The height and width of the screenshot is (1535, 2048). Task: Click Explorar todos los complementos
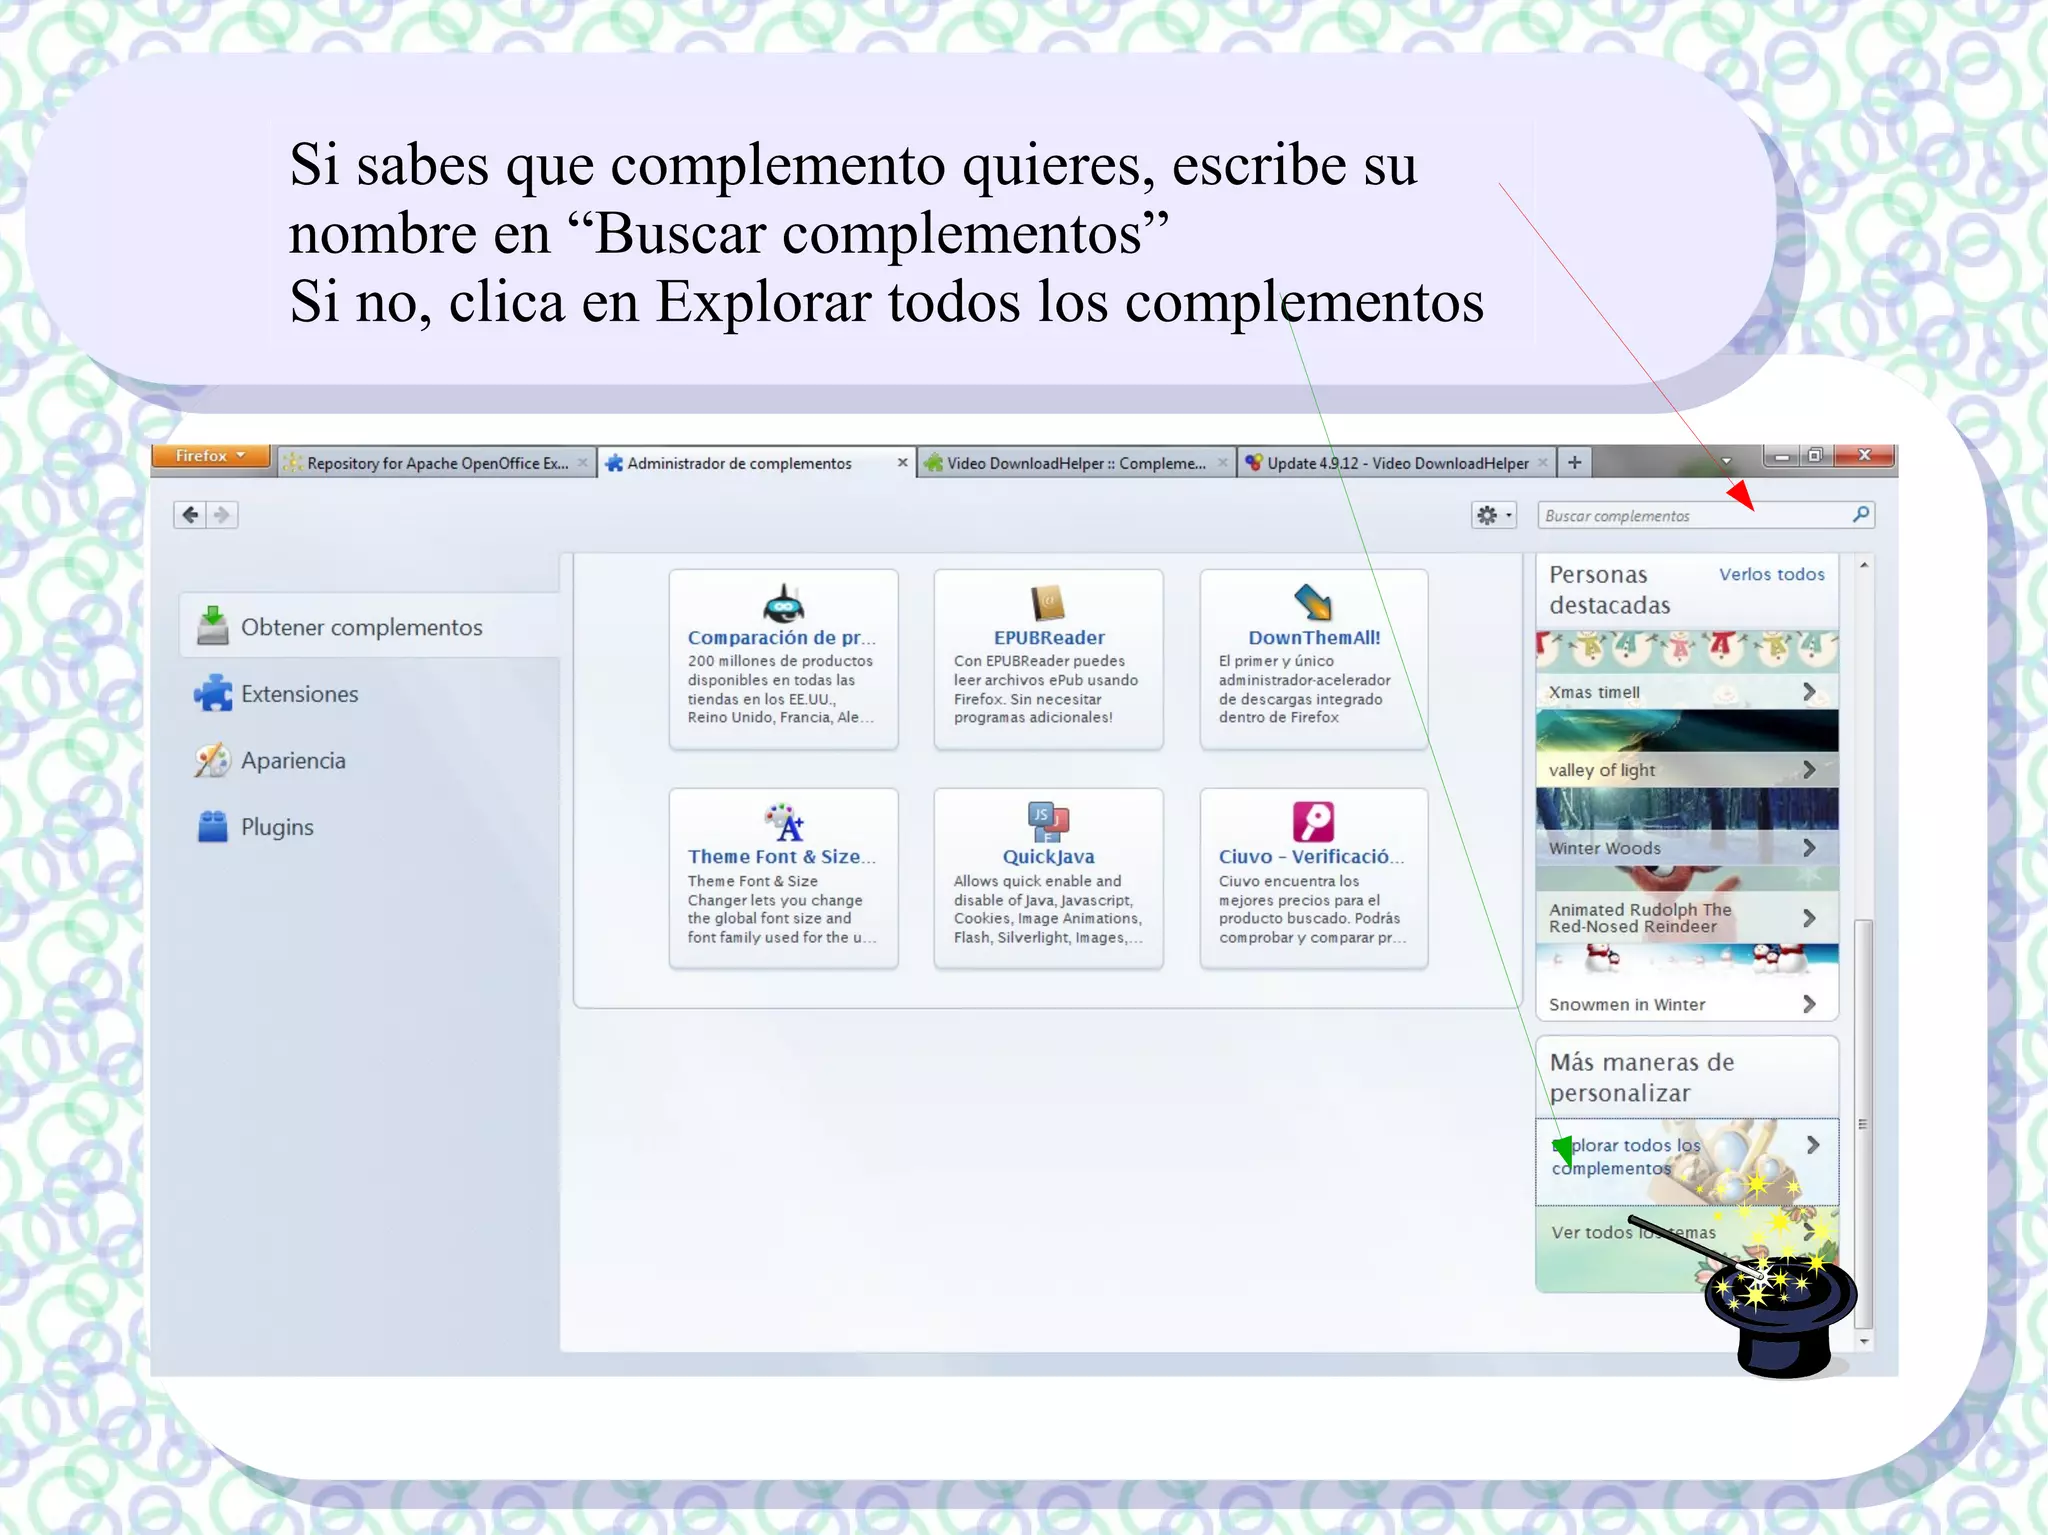(1687, 1161)
